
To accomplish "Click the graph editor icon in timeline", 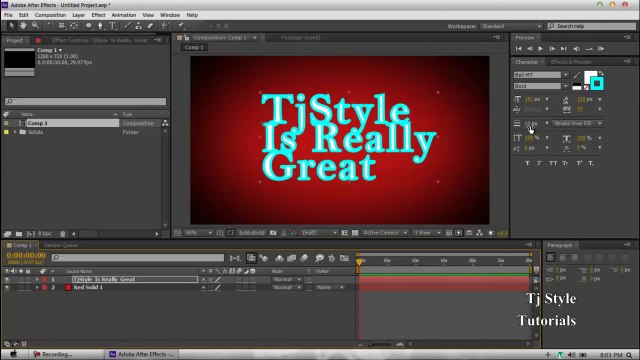I will [344, 258].
